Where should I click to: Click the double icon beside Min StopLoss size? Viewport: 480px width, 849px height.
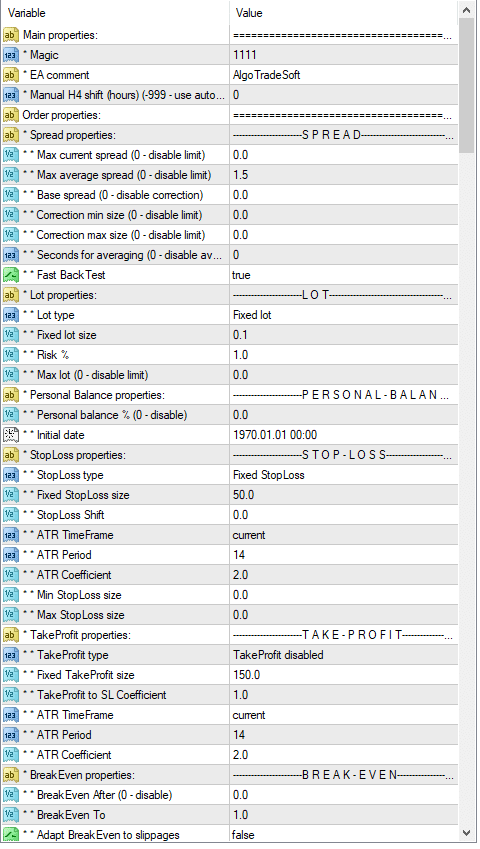click(x=11, y=595)
